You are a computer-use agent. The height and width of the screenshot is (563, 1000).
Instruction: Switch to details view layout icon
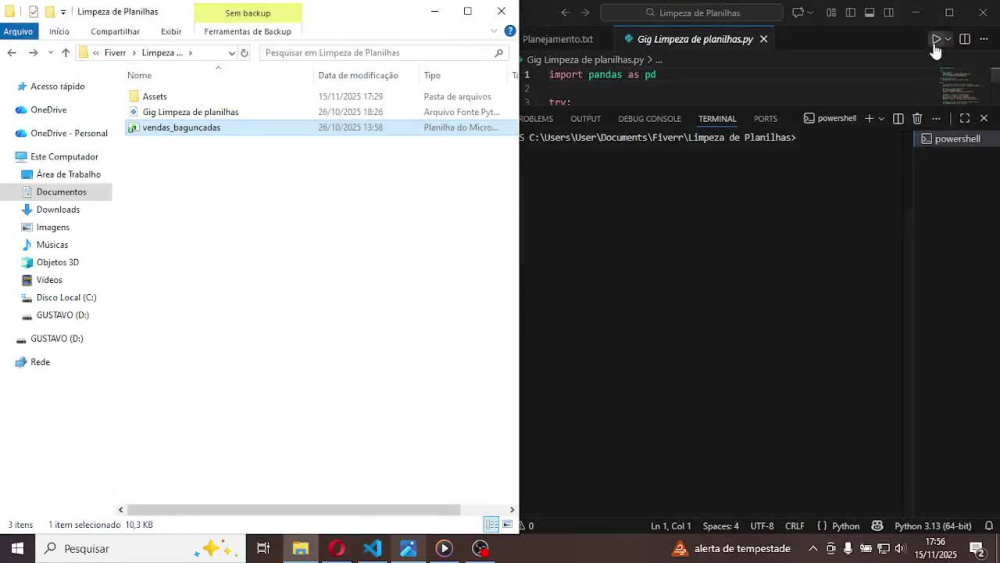click(x=491, y=525)
